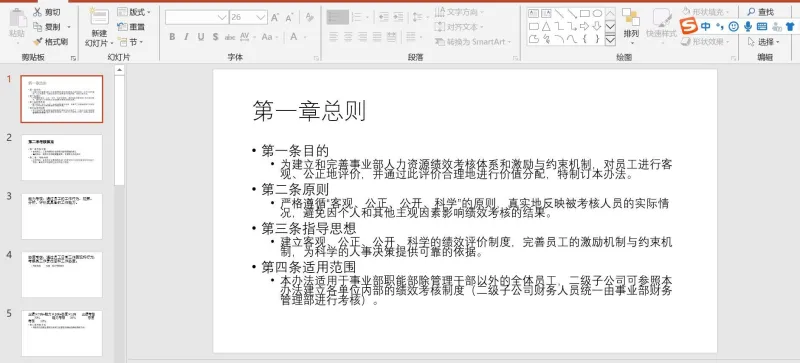Open Clipboard (剪贴板) dialog launcher
The height and width of the screenshot is (363, 800).
[x=73, y=59]
